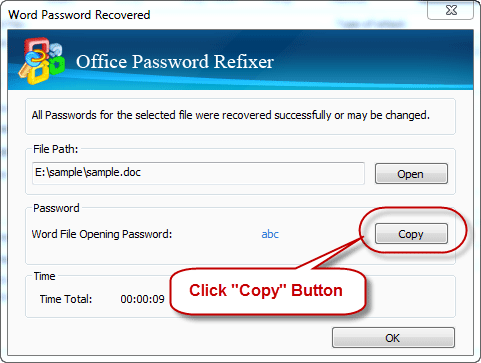This screenshot has height=363, width=481.
Task: Click the Office Password Refixer logo icon
Action: (42, 61)
